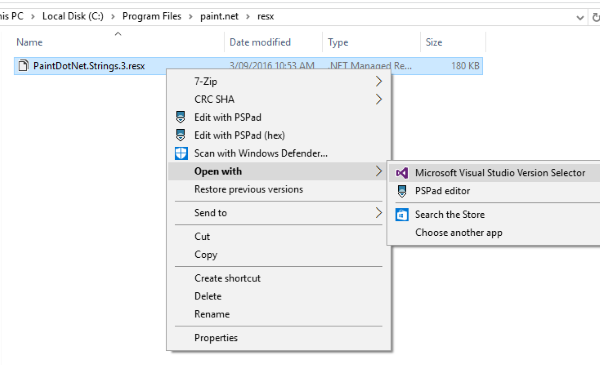Choose Edit with PSPad
The image size is (600, 365).
[279, 117]
